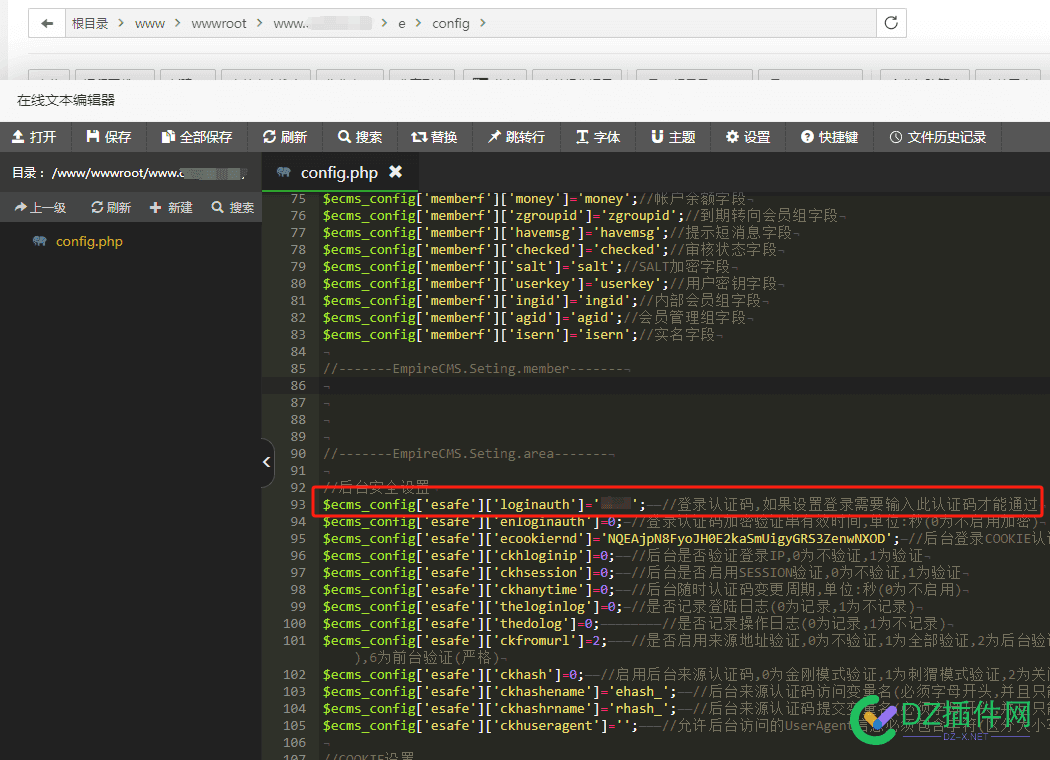Switch to the config.php editor tab
Screen dimensions: 1050x760
tap(339, 173)
